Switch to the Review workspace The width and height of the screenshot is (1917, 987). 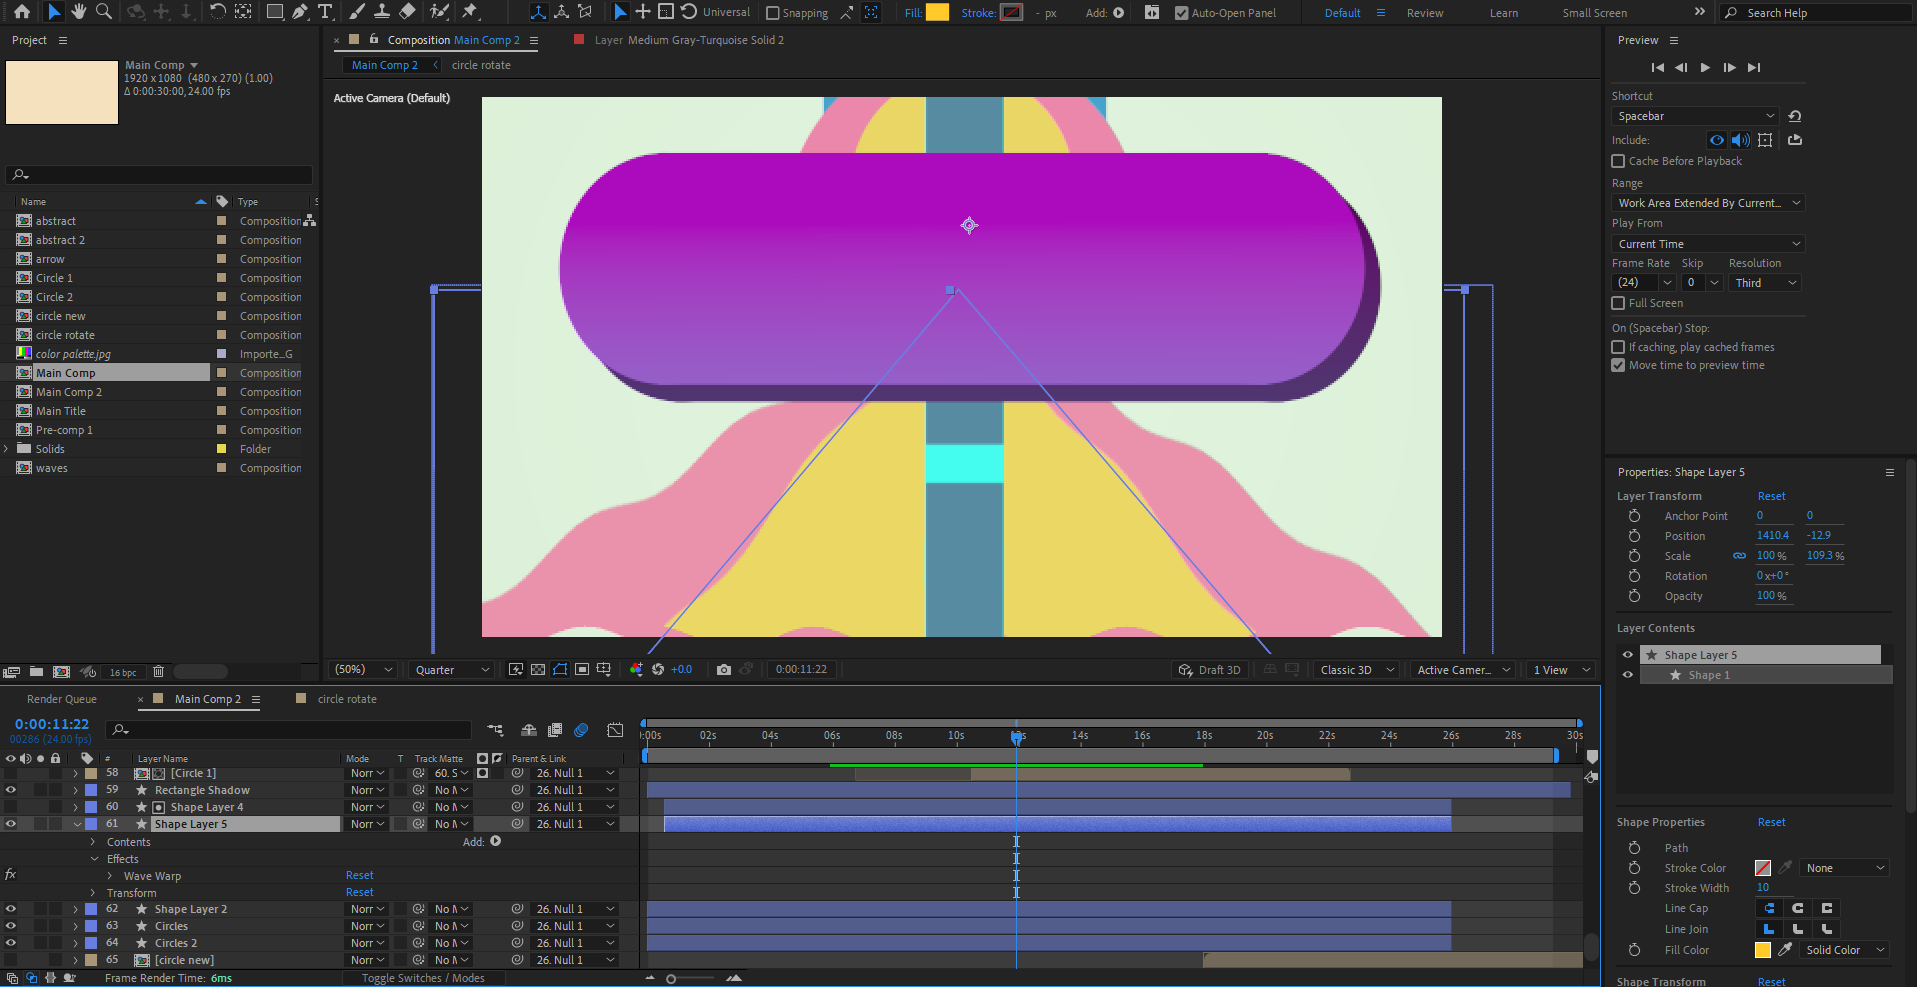(x=1424, y=13)
